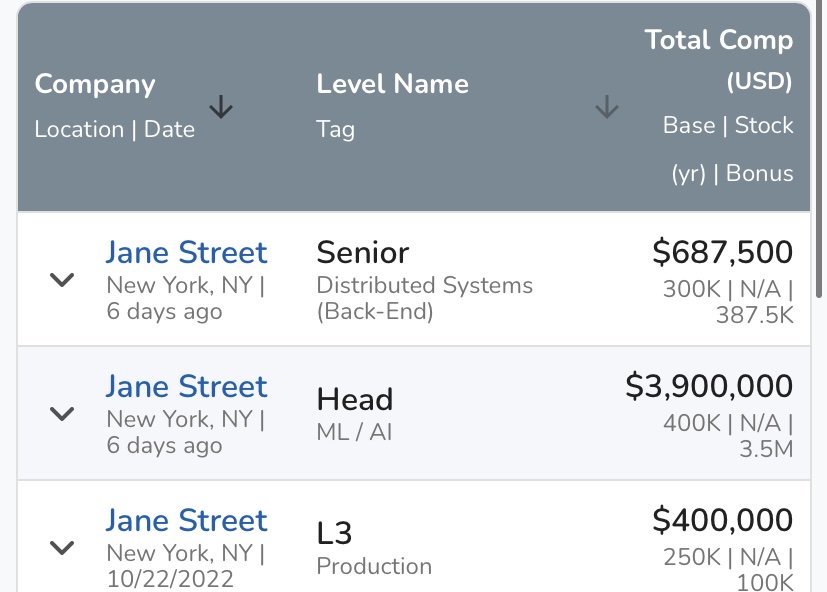Click the L3 level name cell
Viewport: 827px width, 592px height.
tap(334, 533)
